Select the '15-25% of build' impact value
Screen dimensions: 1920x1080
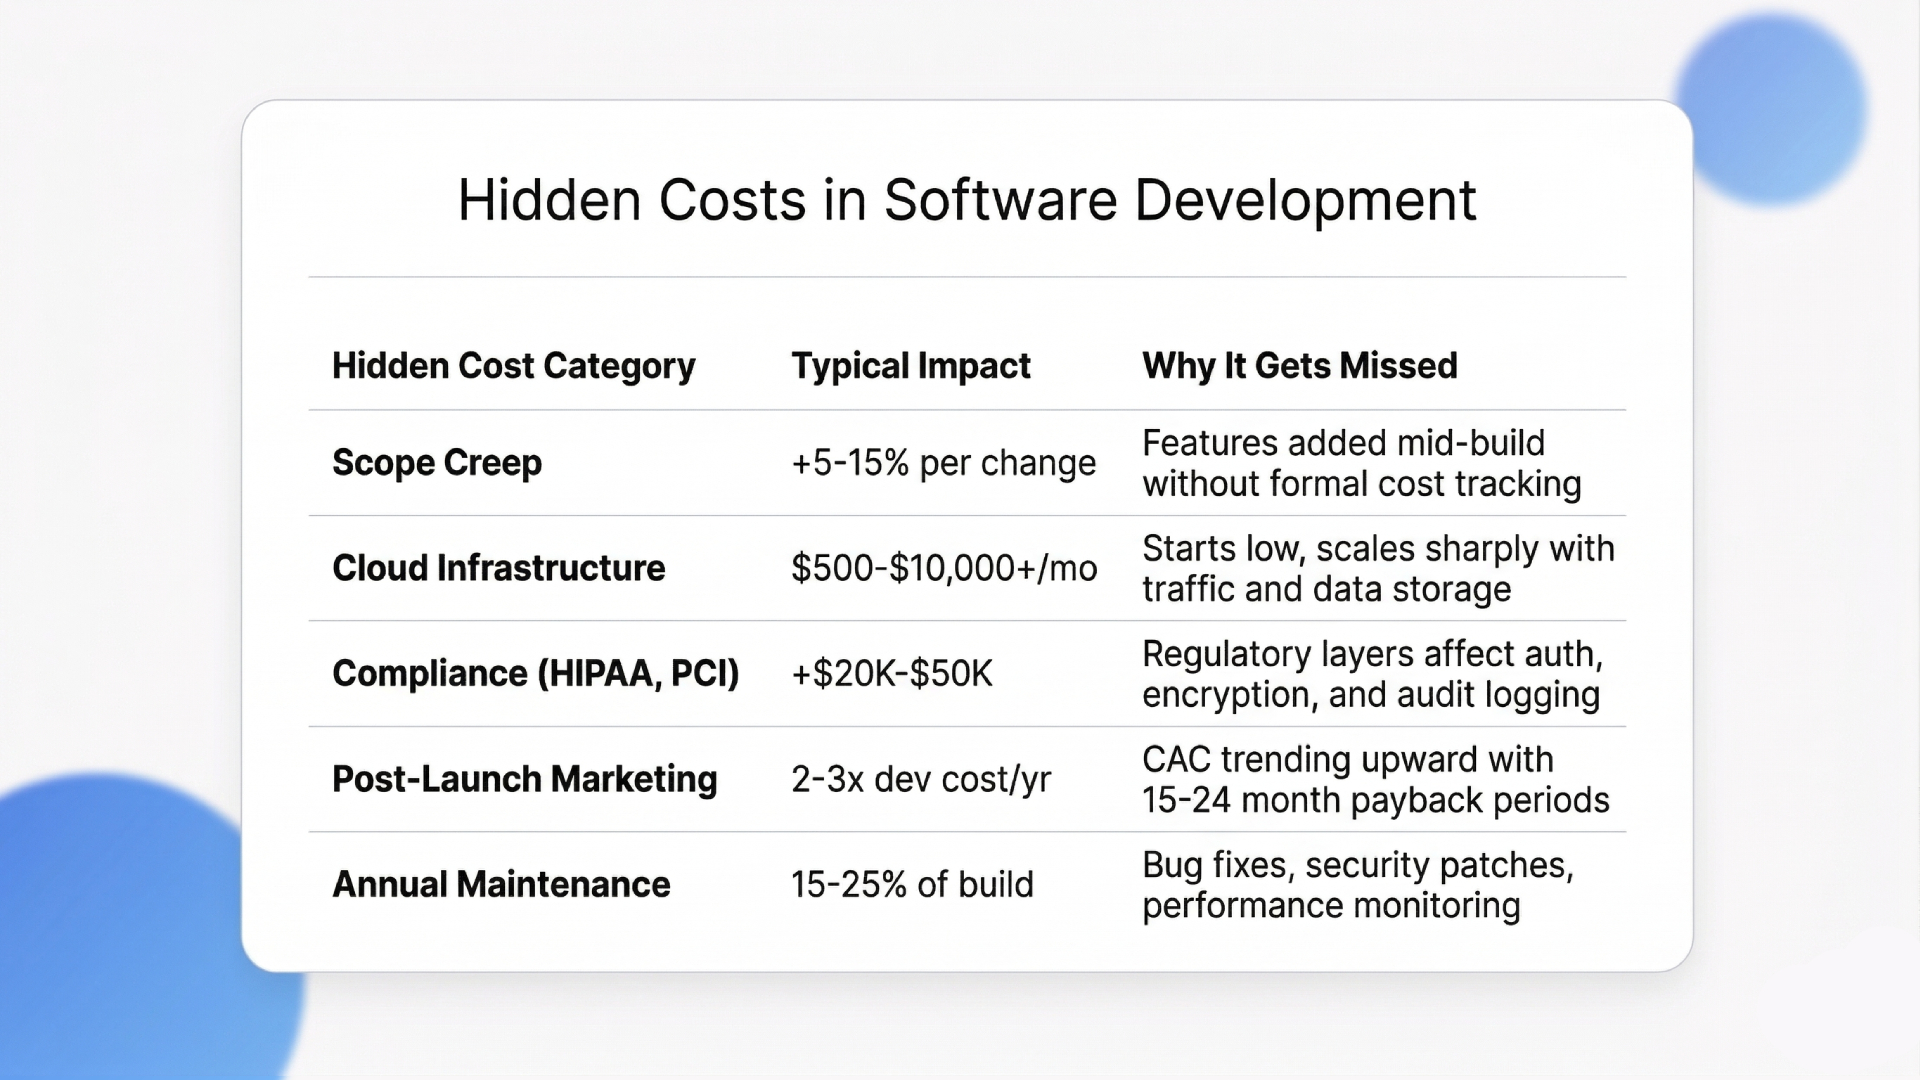912,884
